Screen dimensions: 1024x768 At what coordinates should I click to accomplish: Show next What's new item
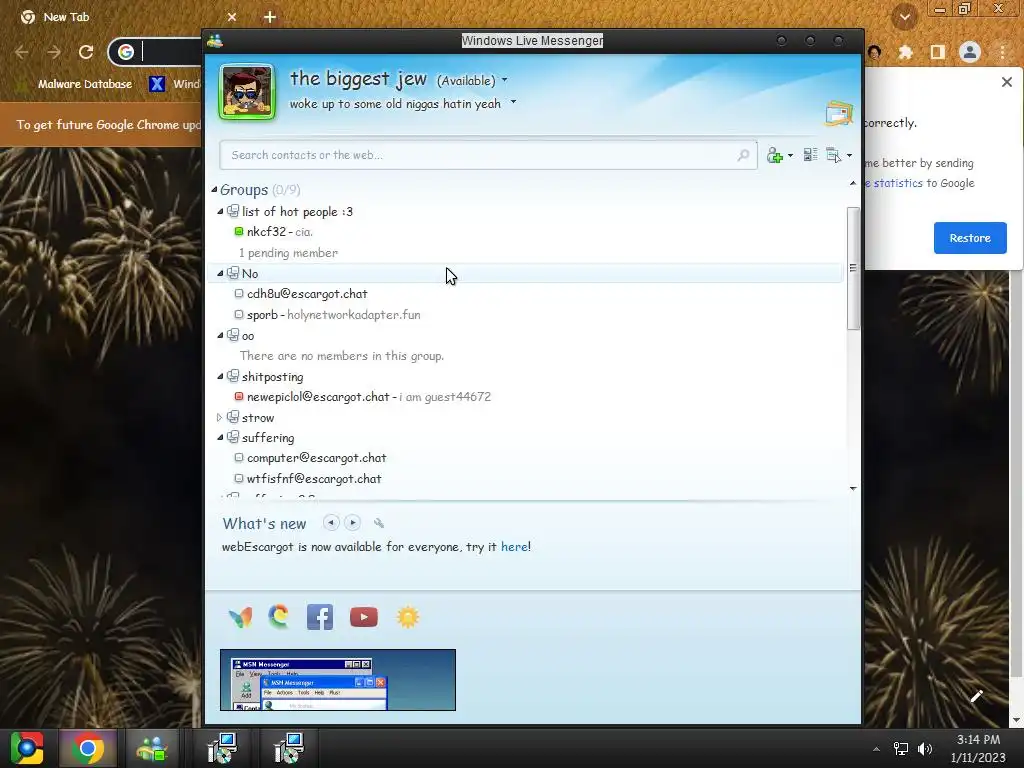pyautogui.click(x=353, y=522)
